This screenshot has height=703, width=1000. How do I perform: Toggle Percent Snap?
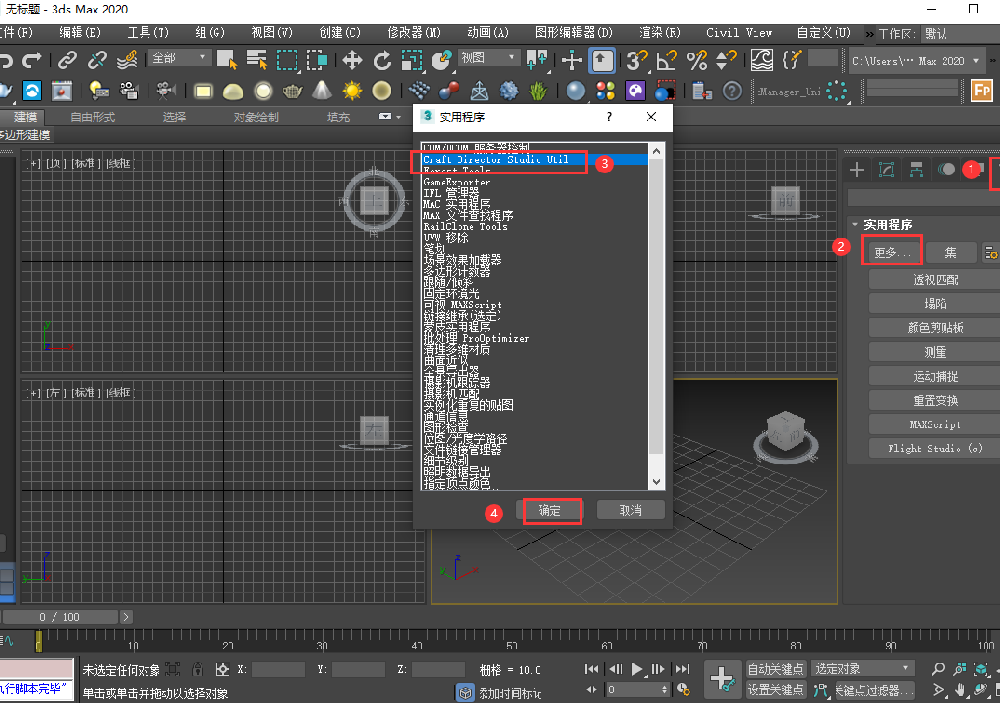tap(696, 61)
